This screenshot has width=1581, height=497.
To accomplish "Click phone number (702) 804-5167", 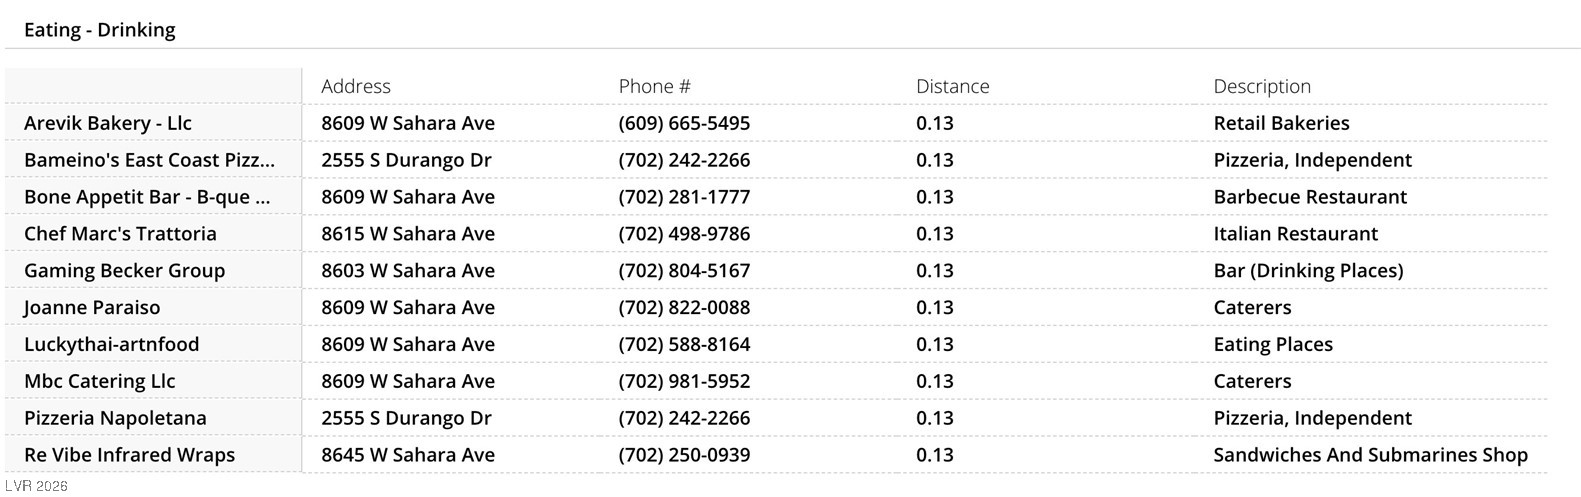I will coord(684,271).
